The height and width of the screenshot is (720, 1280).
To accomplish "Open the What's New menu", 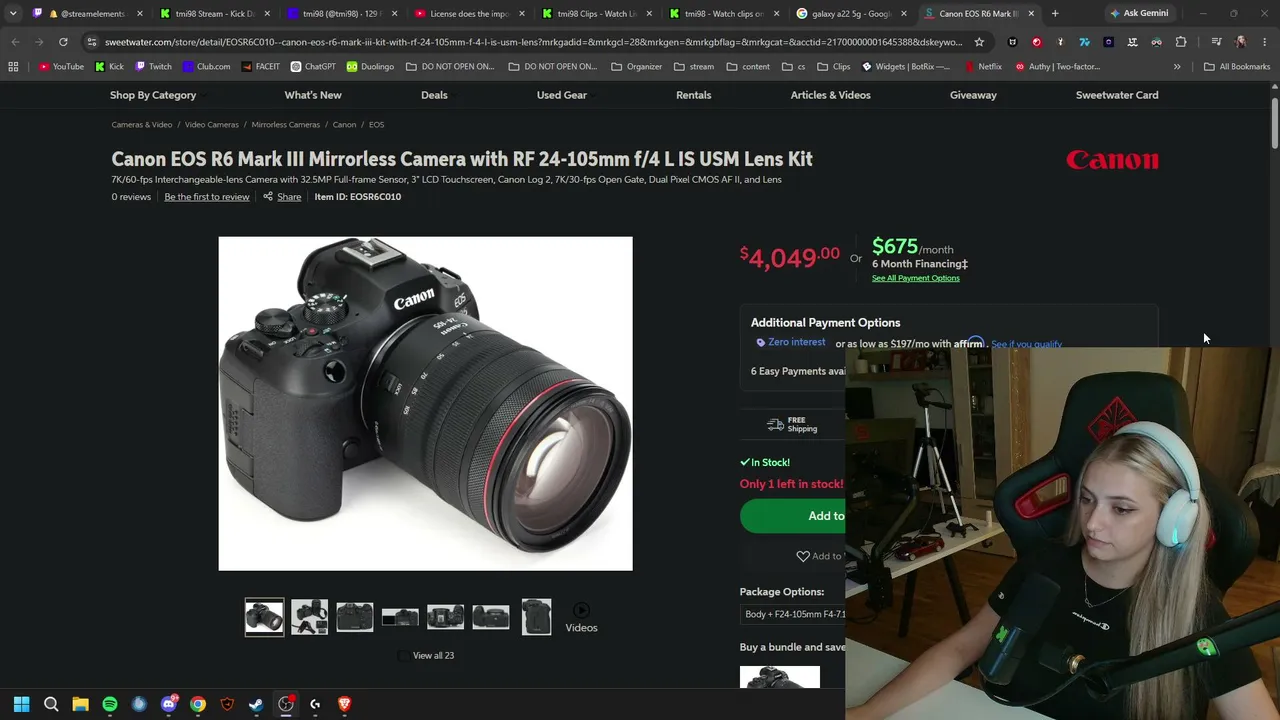I will point(313,95).
